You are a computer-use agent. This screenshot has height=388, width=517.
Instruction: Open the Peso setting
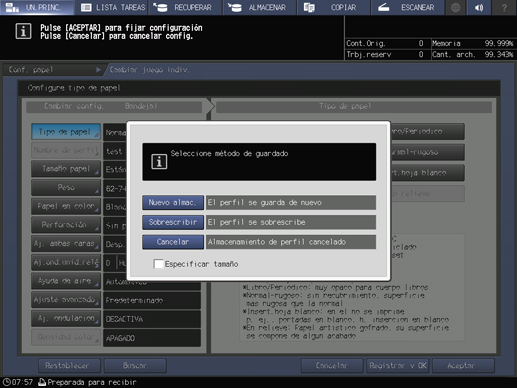(66, 188)
